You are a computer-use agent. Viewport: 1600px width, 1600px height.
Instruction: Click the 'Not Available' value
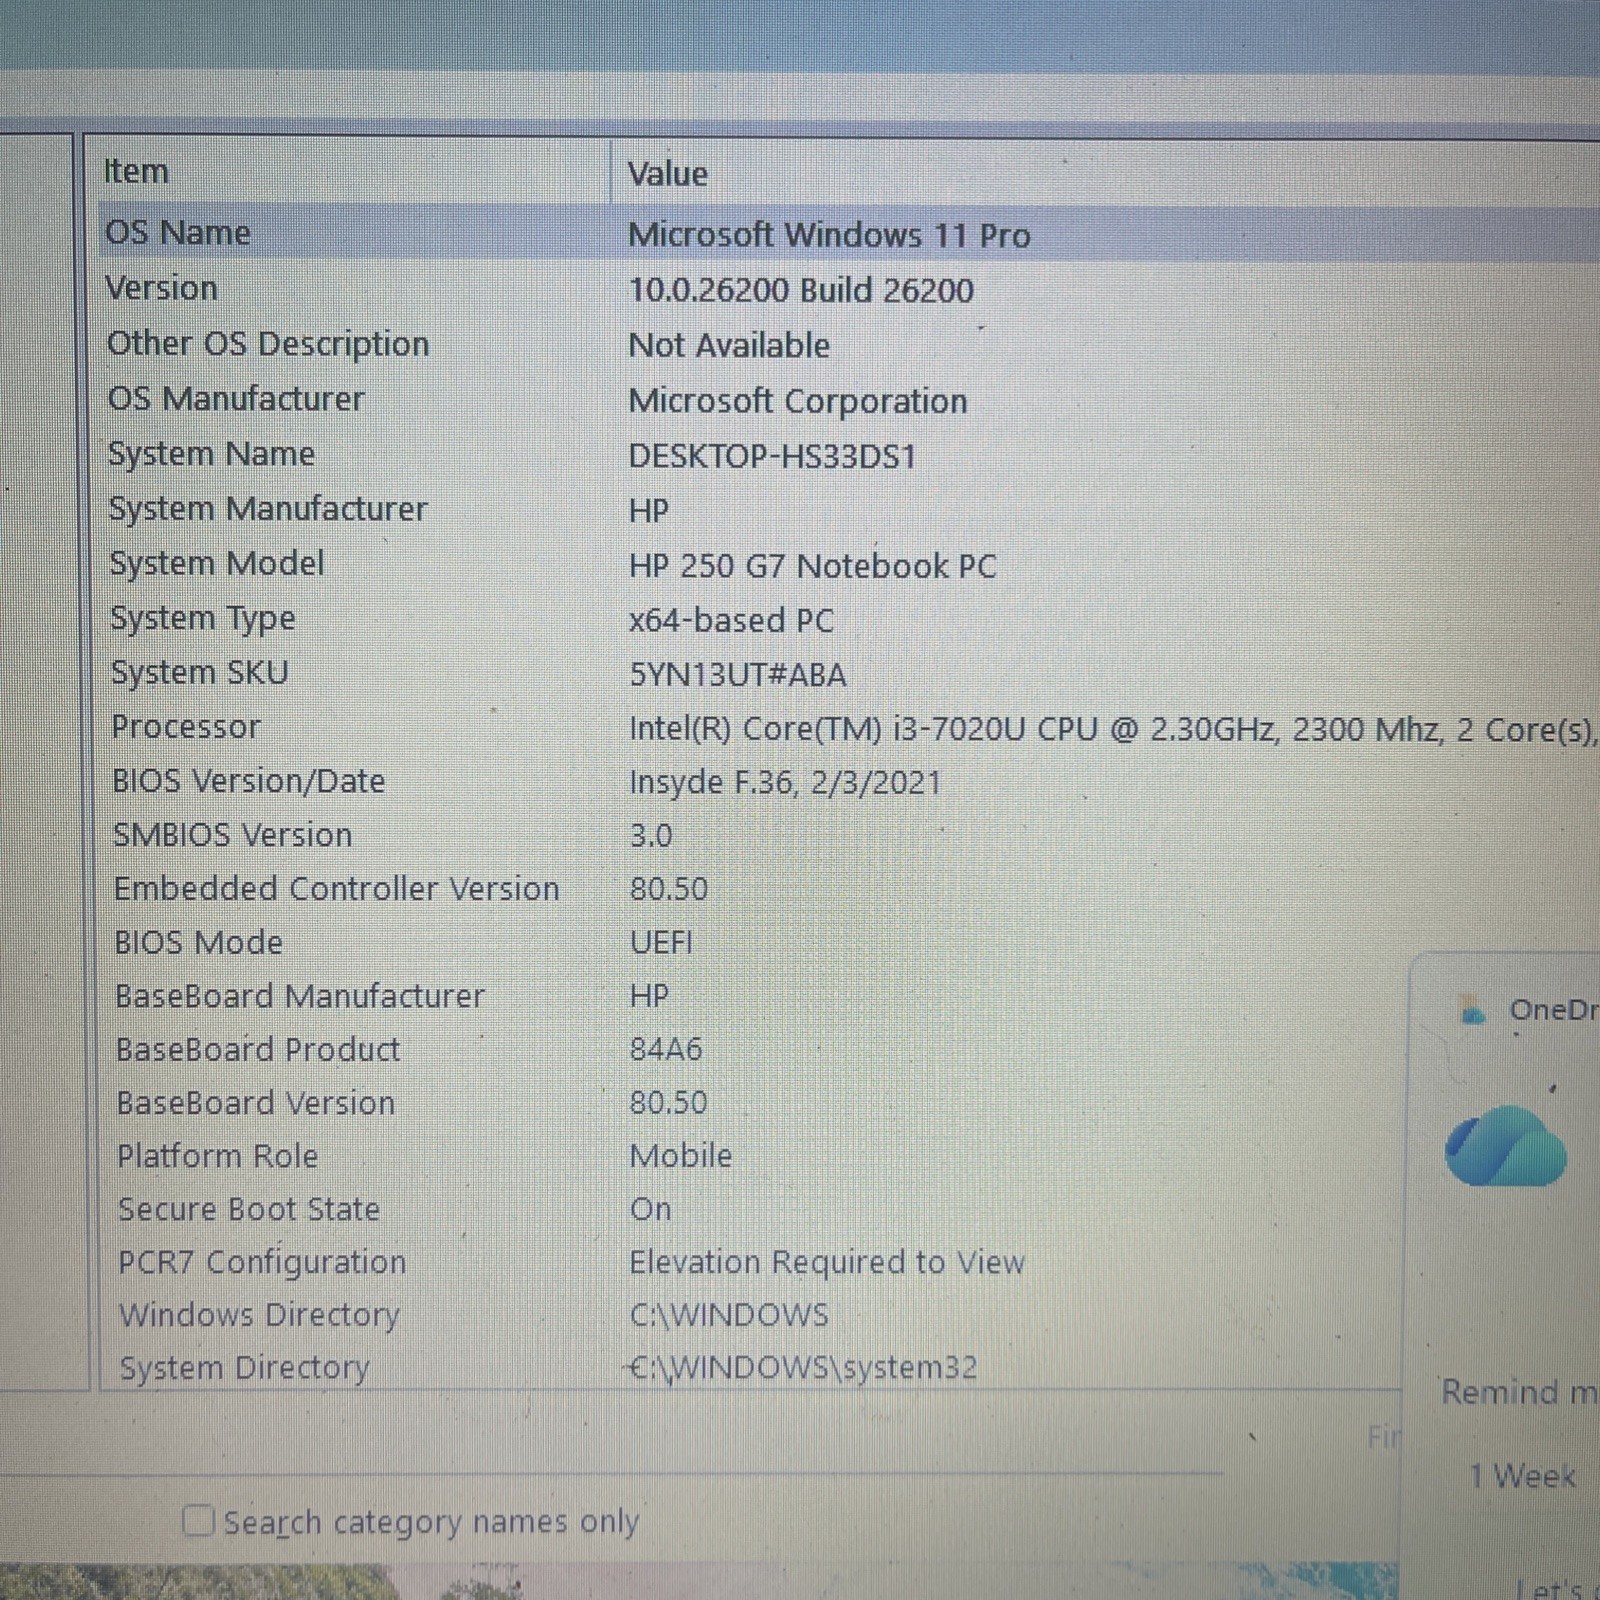tap(729, 345)
